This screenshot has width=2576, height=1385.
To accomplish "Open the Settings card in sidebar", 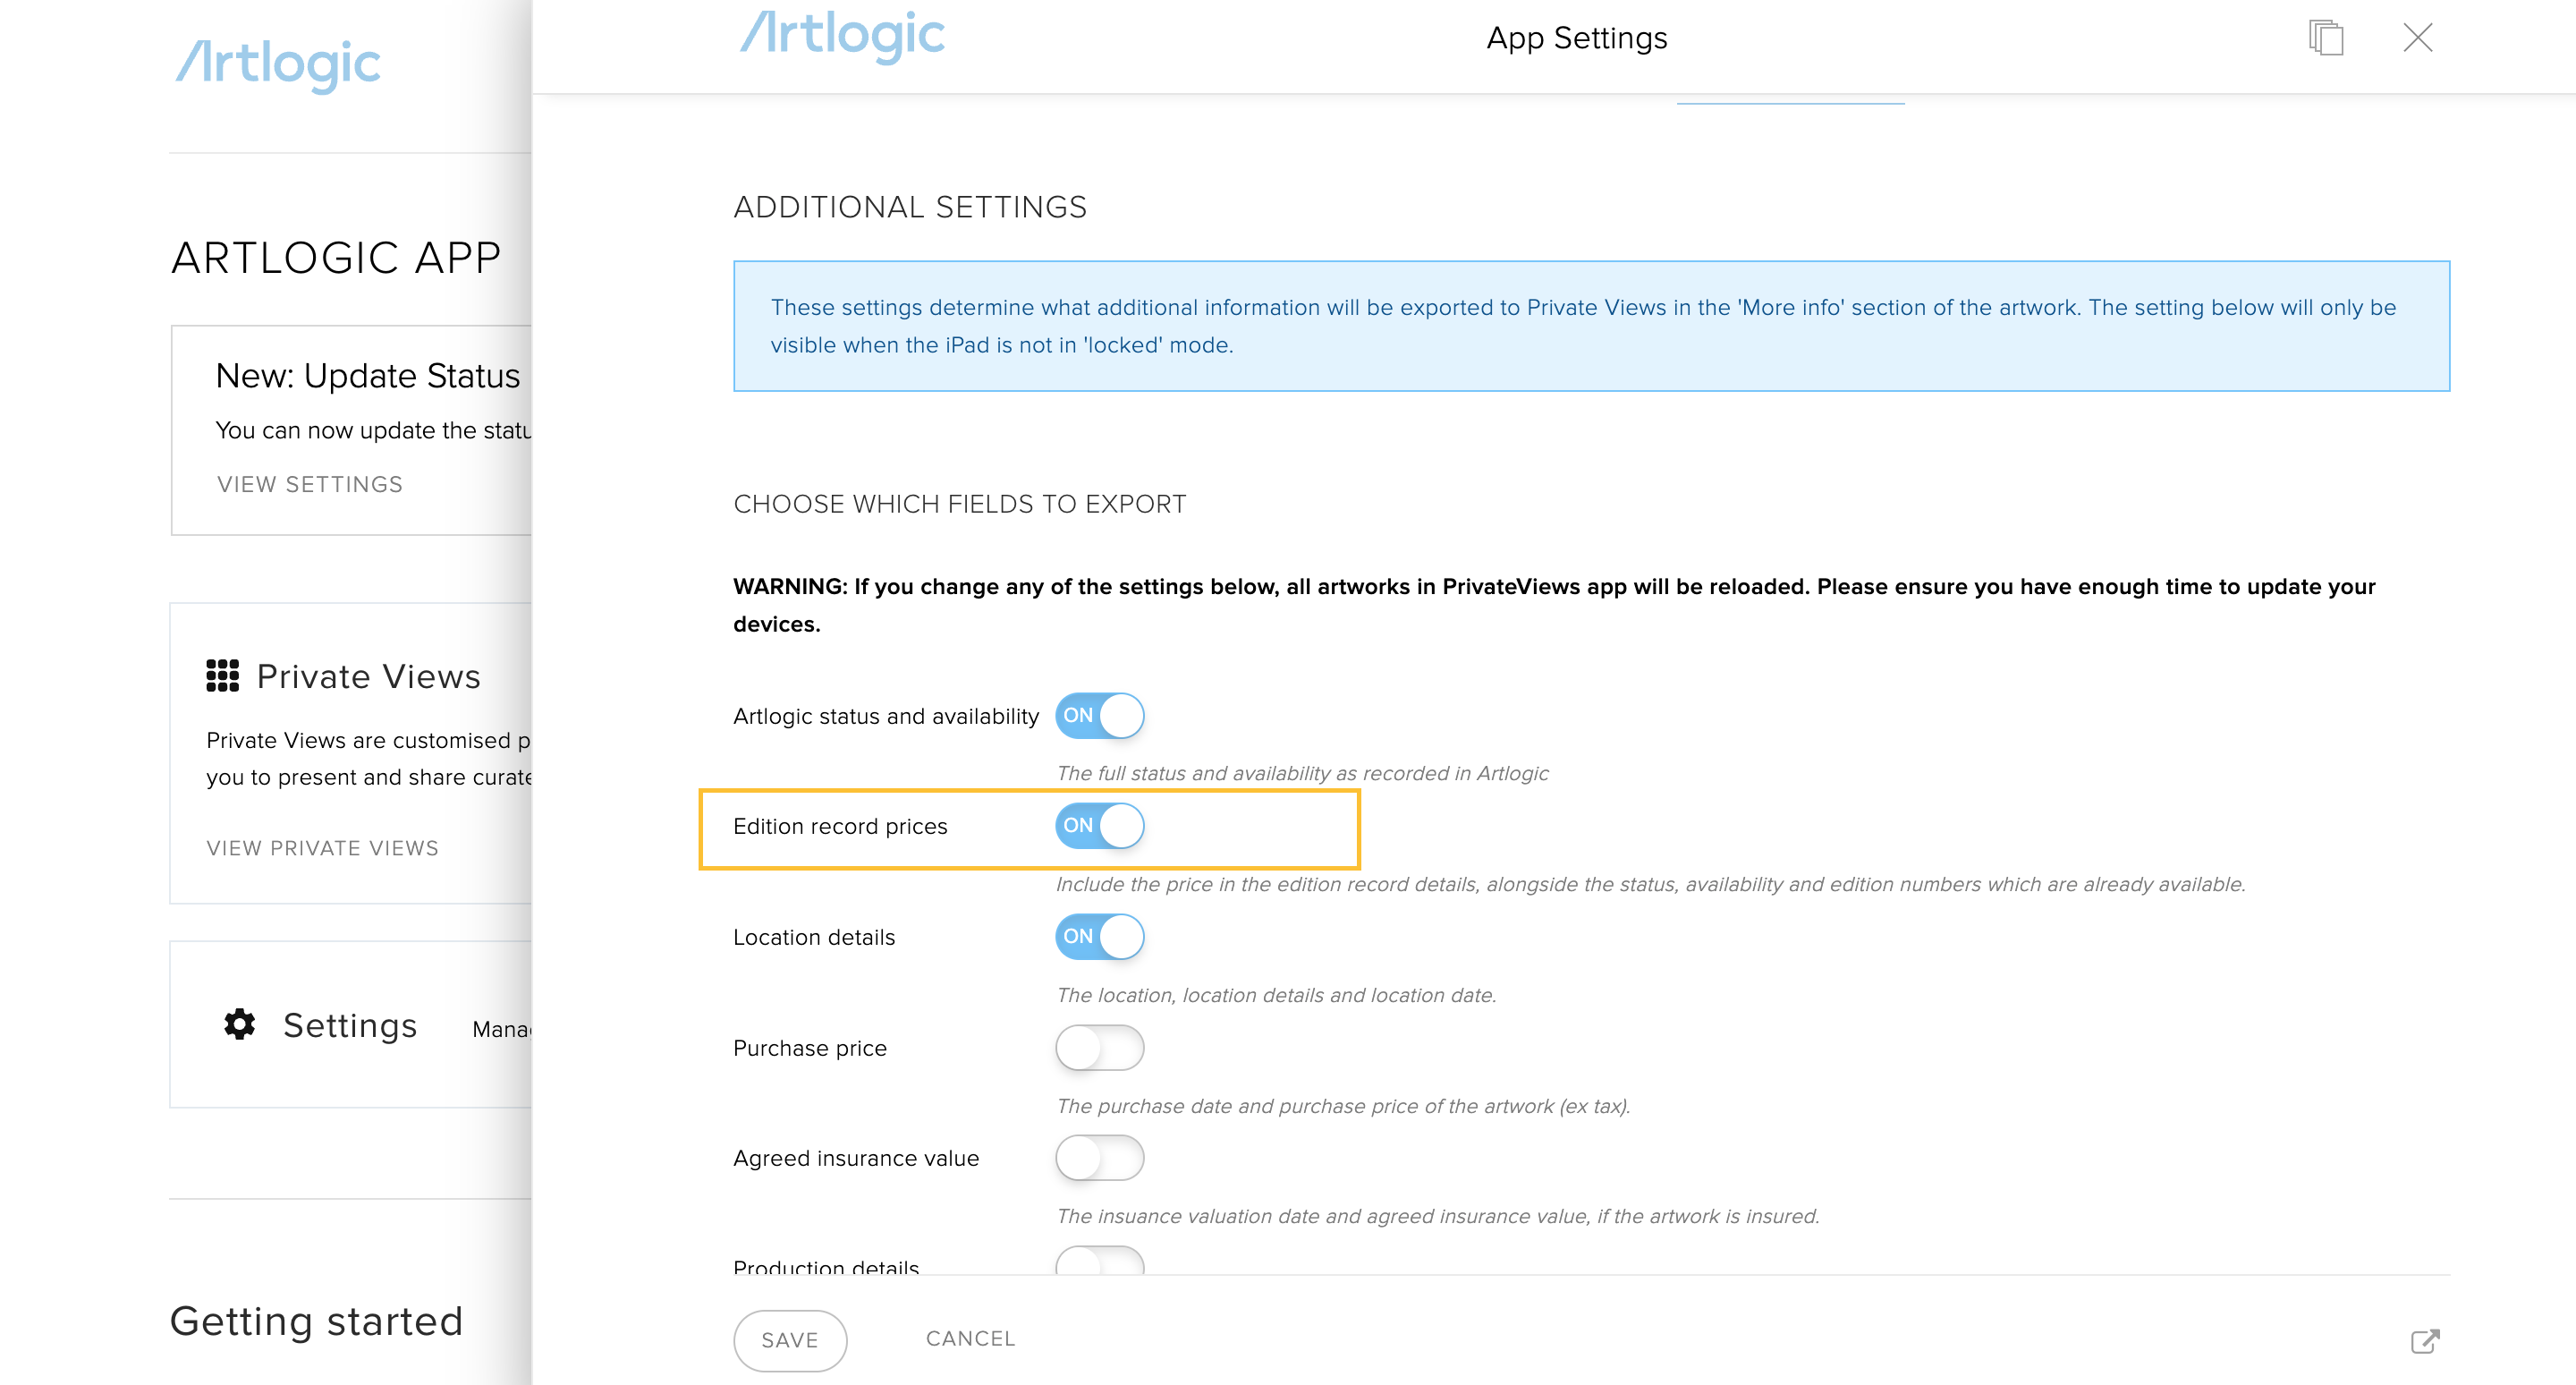I will (x=351, y=1024).
